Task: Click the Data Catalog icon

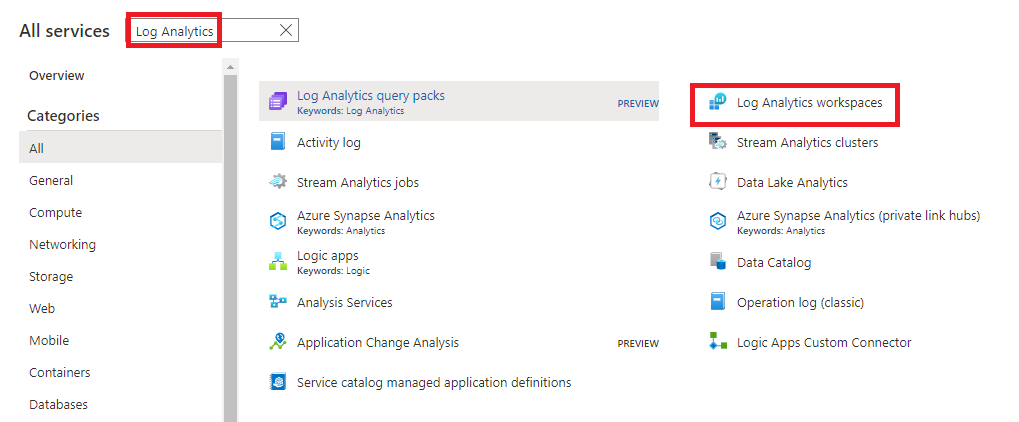Action: 717,262
